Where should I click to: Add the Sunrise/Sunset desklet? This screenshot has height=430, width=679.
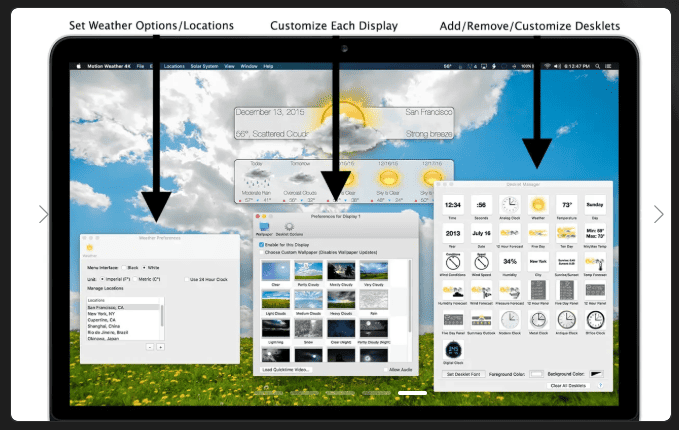566,262
